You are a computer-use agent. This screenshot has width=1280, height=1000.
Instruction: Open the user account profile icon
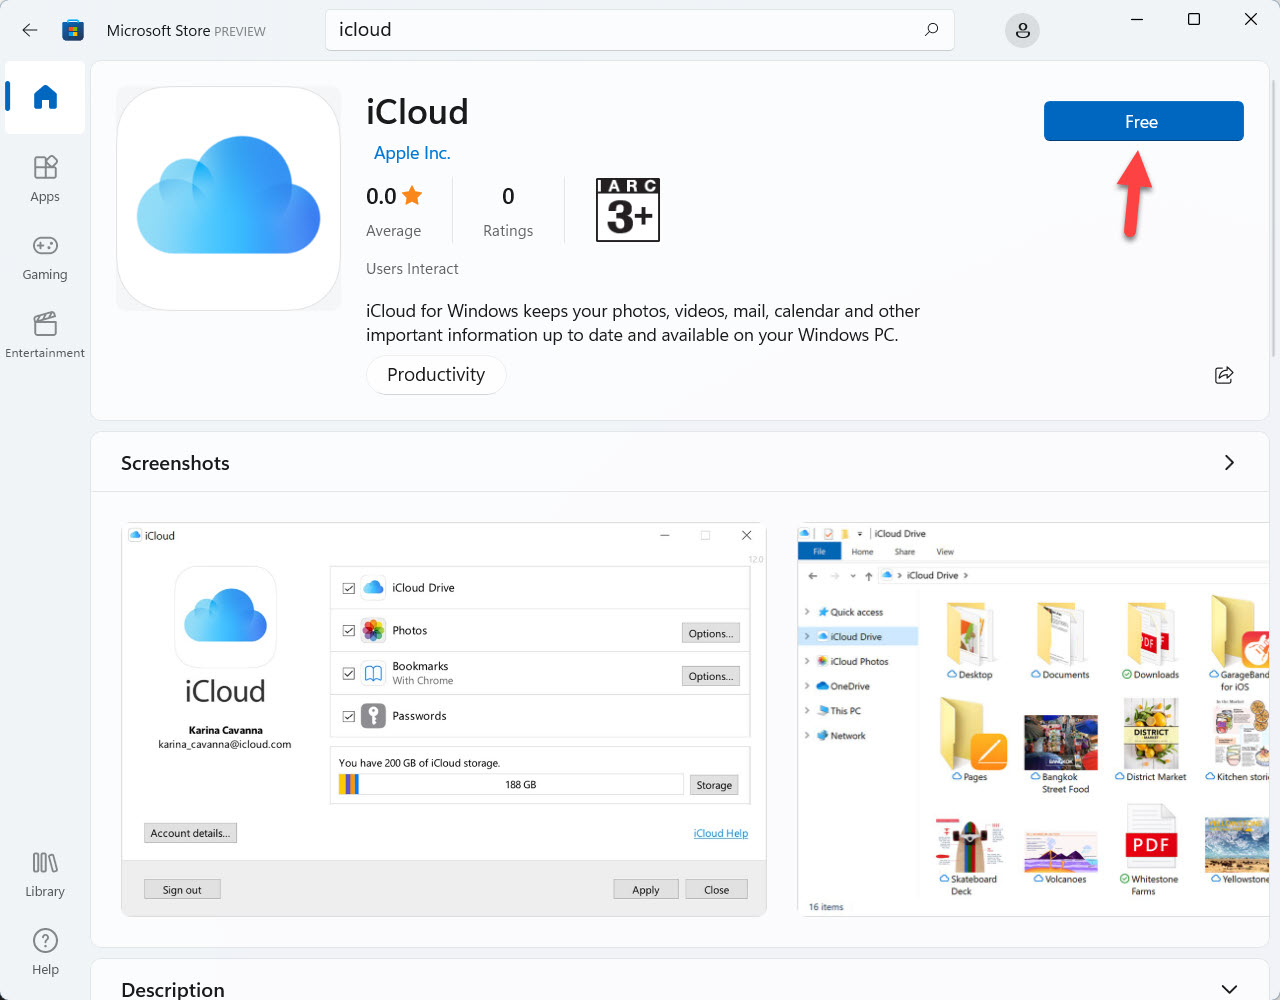point(1022,31)
